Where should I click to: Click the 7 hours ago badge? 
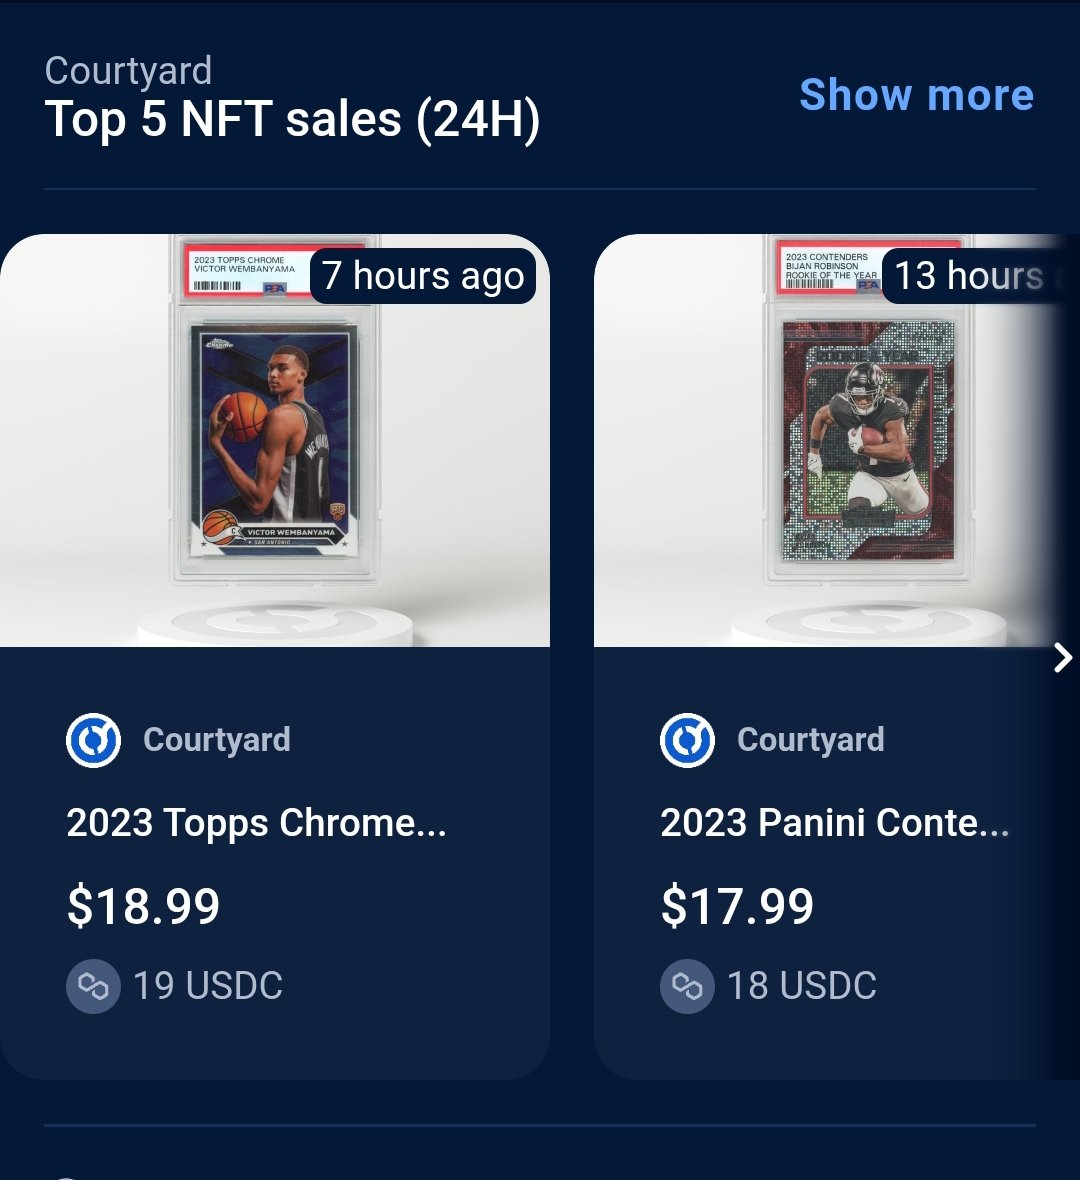[423, 275]
